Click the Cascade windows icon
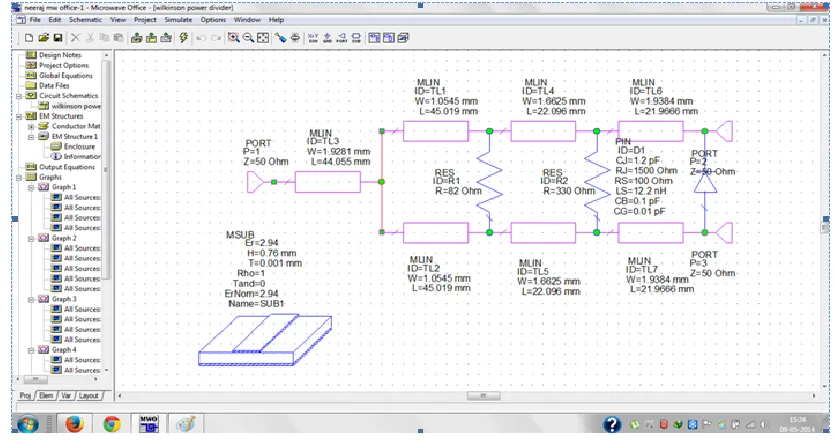Image resolution: width=834 pixels, height=440 pixels. (403, 38)
